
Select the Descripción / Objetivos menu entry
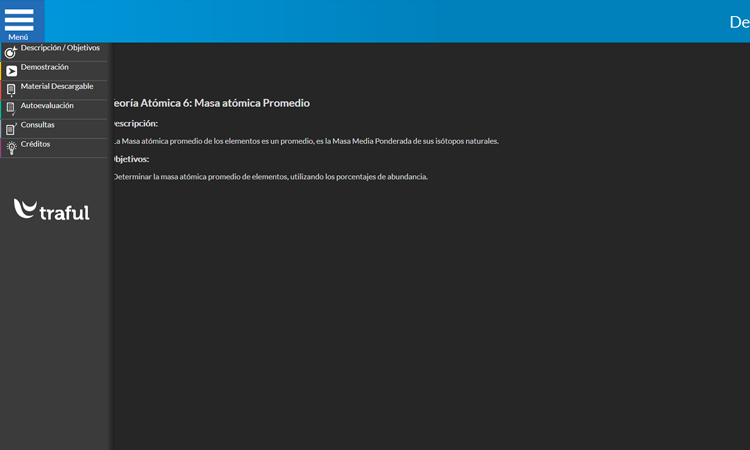tap(60, 48)
